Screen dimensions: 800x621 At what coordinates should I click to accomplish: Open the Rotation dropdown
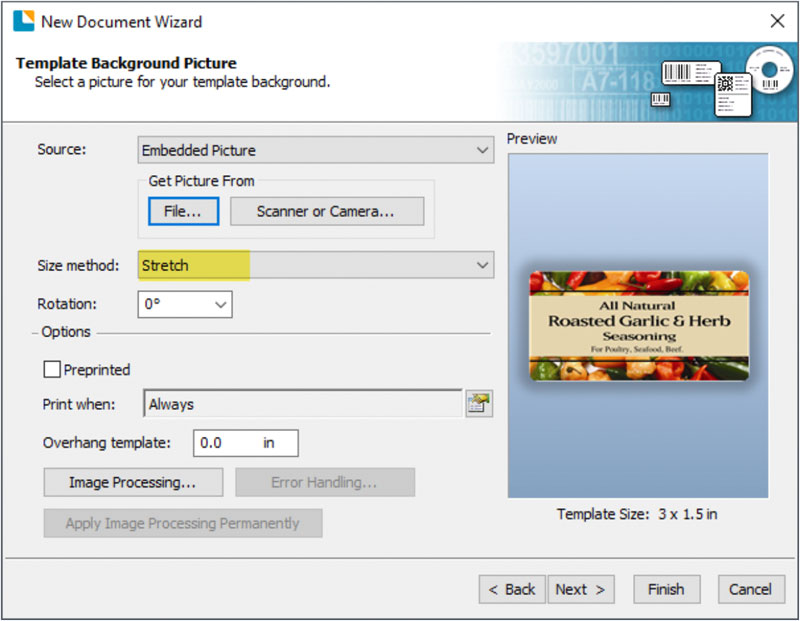[x=185, y=304]
